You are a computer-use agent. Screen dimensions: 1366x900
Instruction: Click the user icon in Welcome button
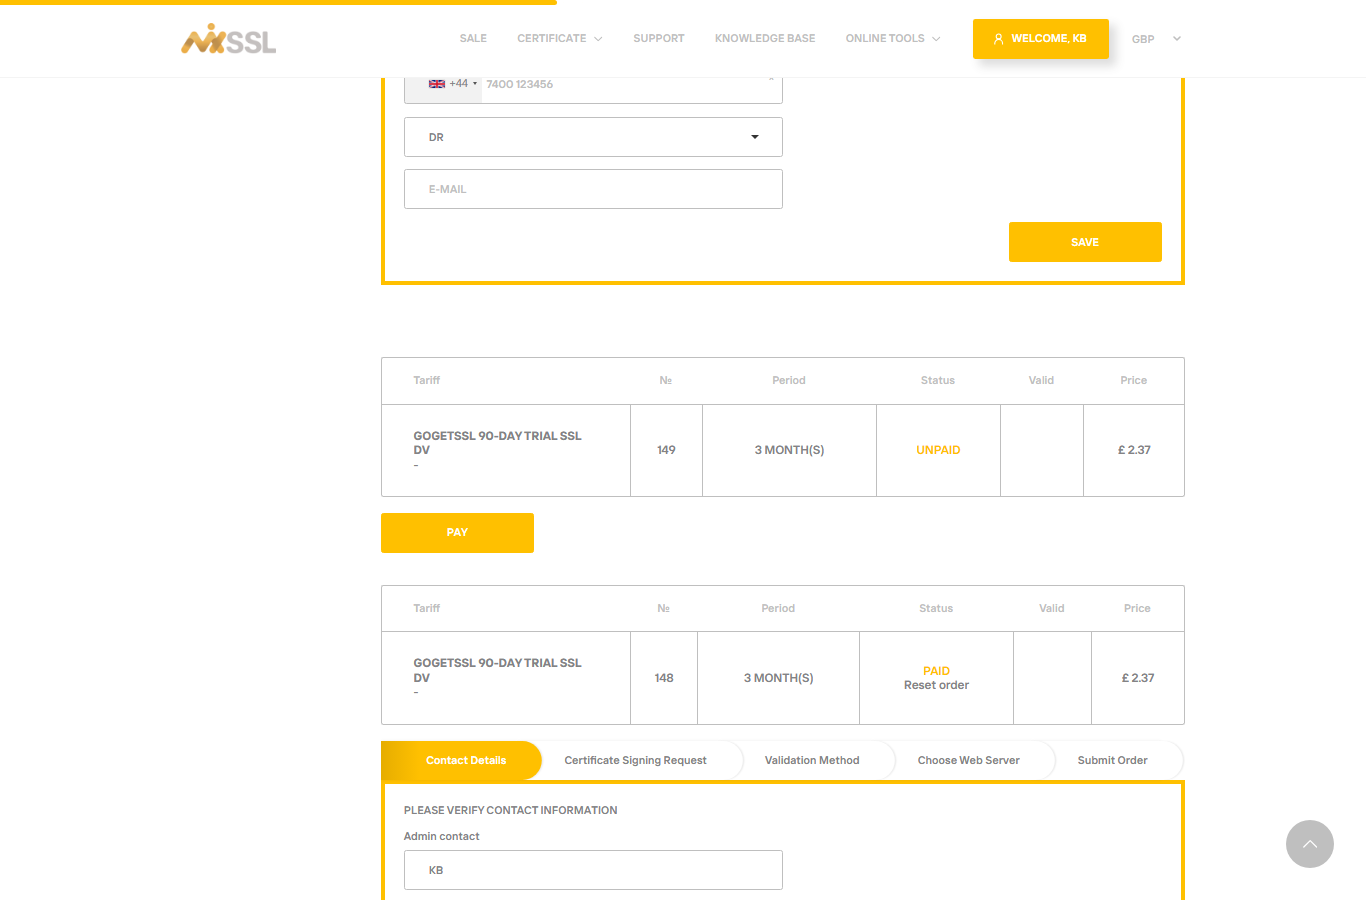pos(998,39)
